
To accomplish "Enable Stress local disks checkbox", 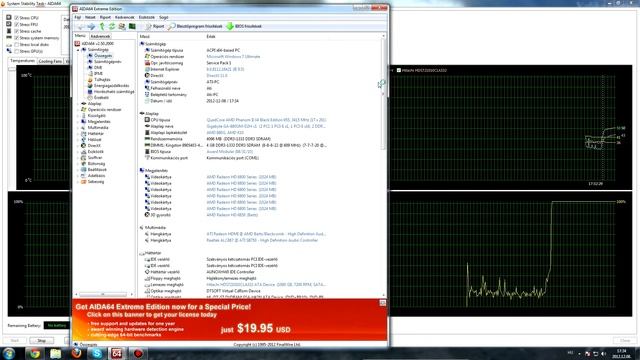I will pyautogui.click(x=17, y=44).
